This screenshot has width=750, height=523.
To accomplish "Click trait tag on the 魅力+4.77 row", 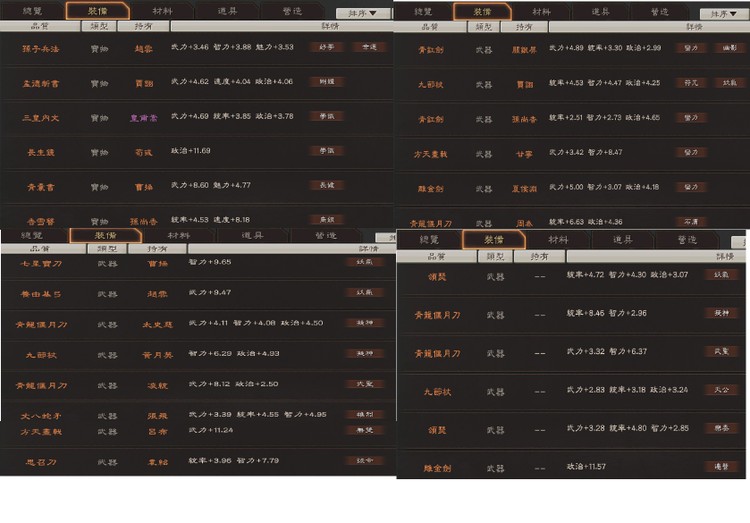I will pyautogui.click(x=326, y=185).
